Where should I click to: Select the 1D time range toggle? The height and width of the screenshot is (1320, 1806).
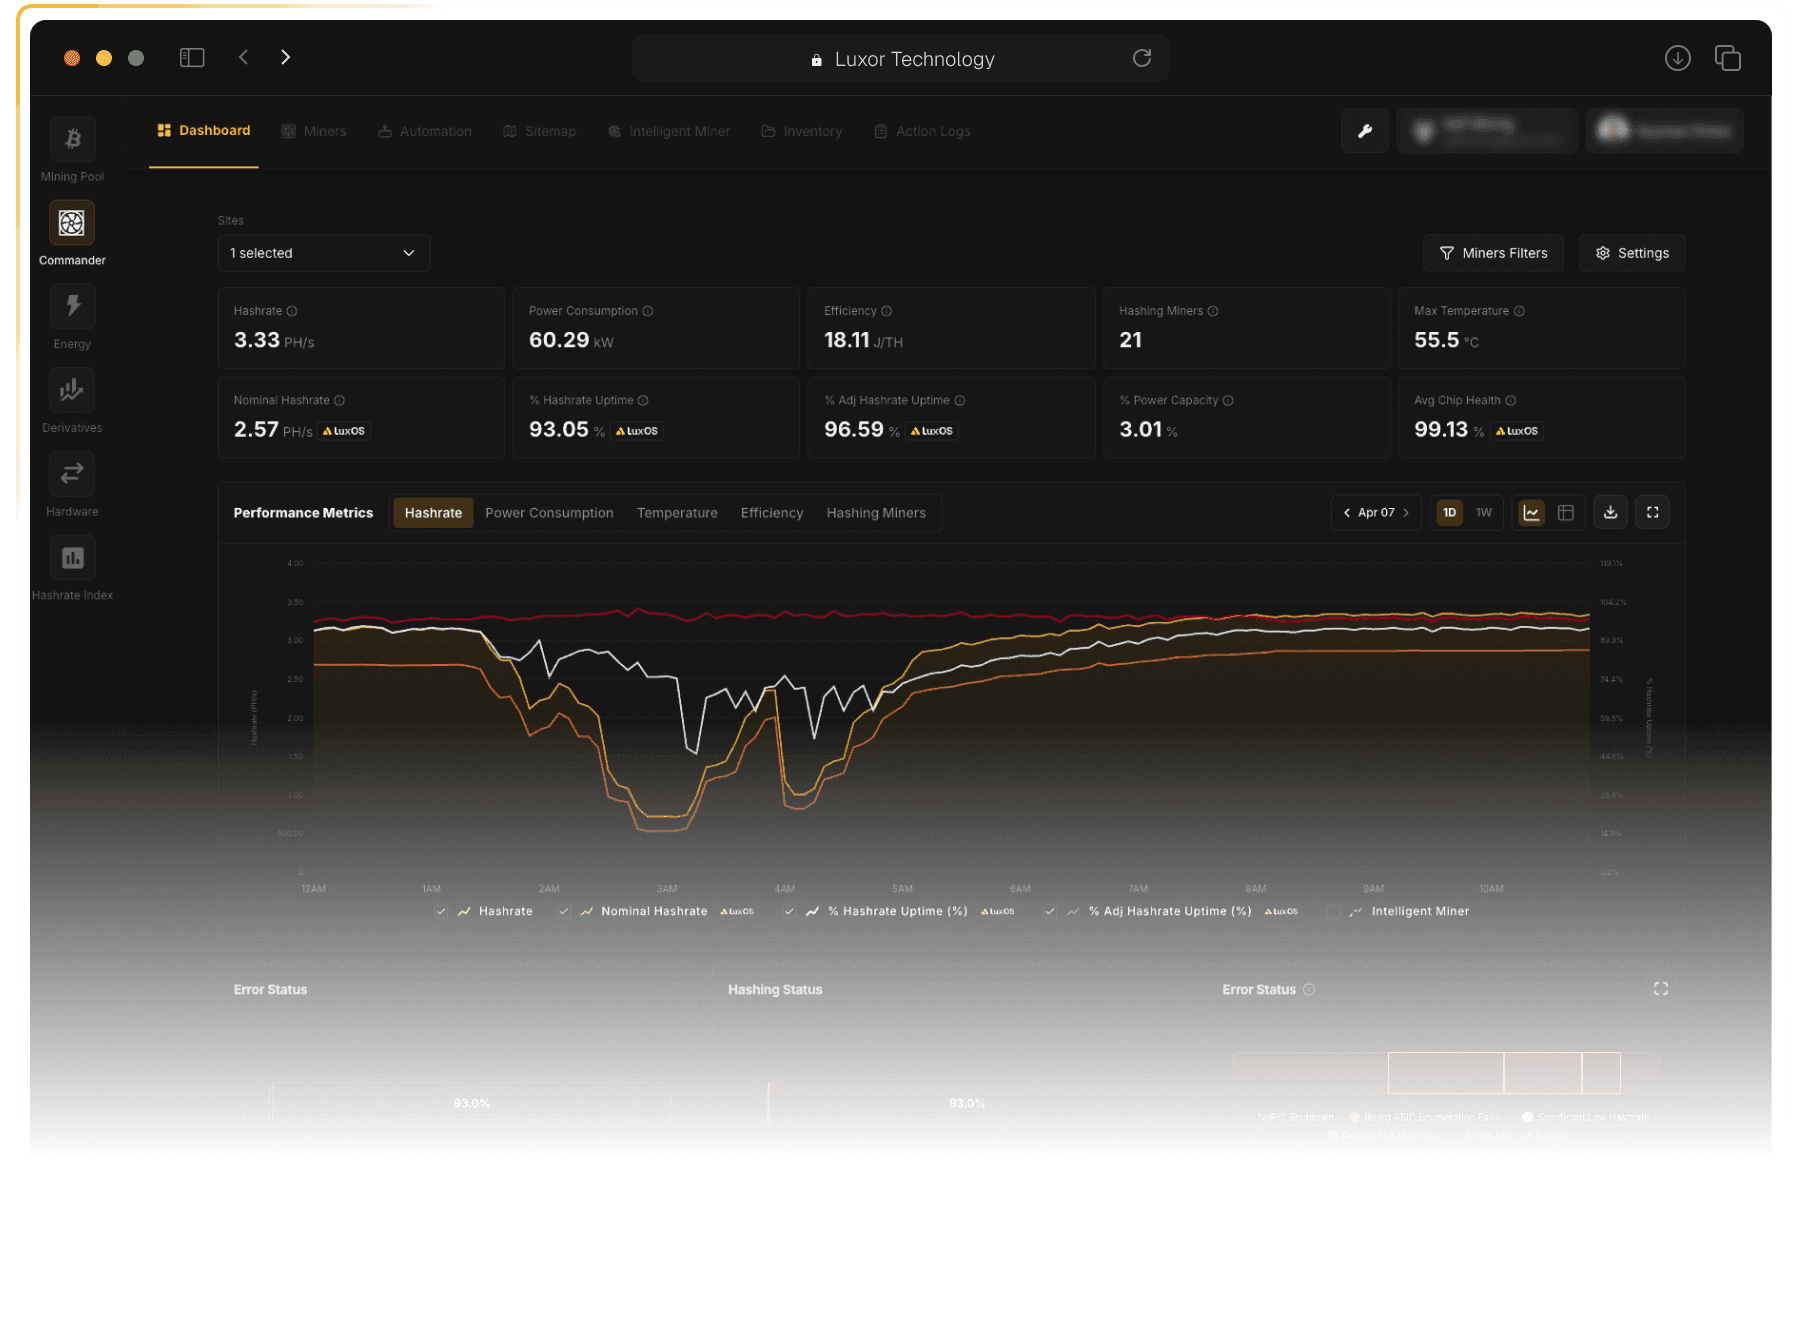point(1449,513)
